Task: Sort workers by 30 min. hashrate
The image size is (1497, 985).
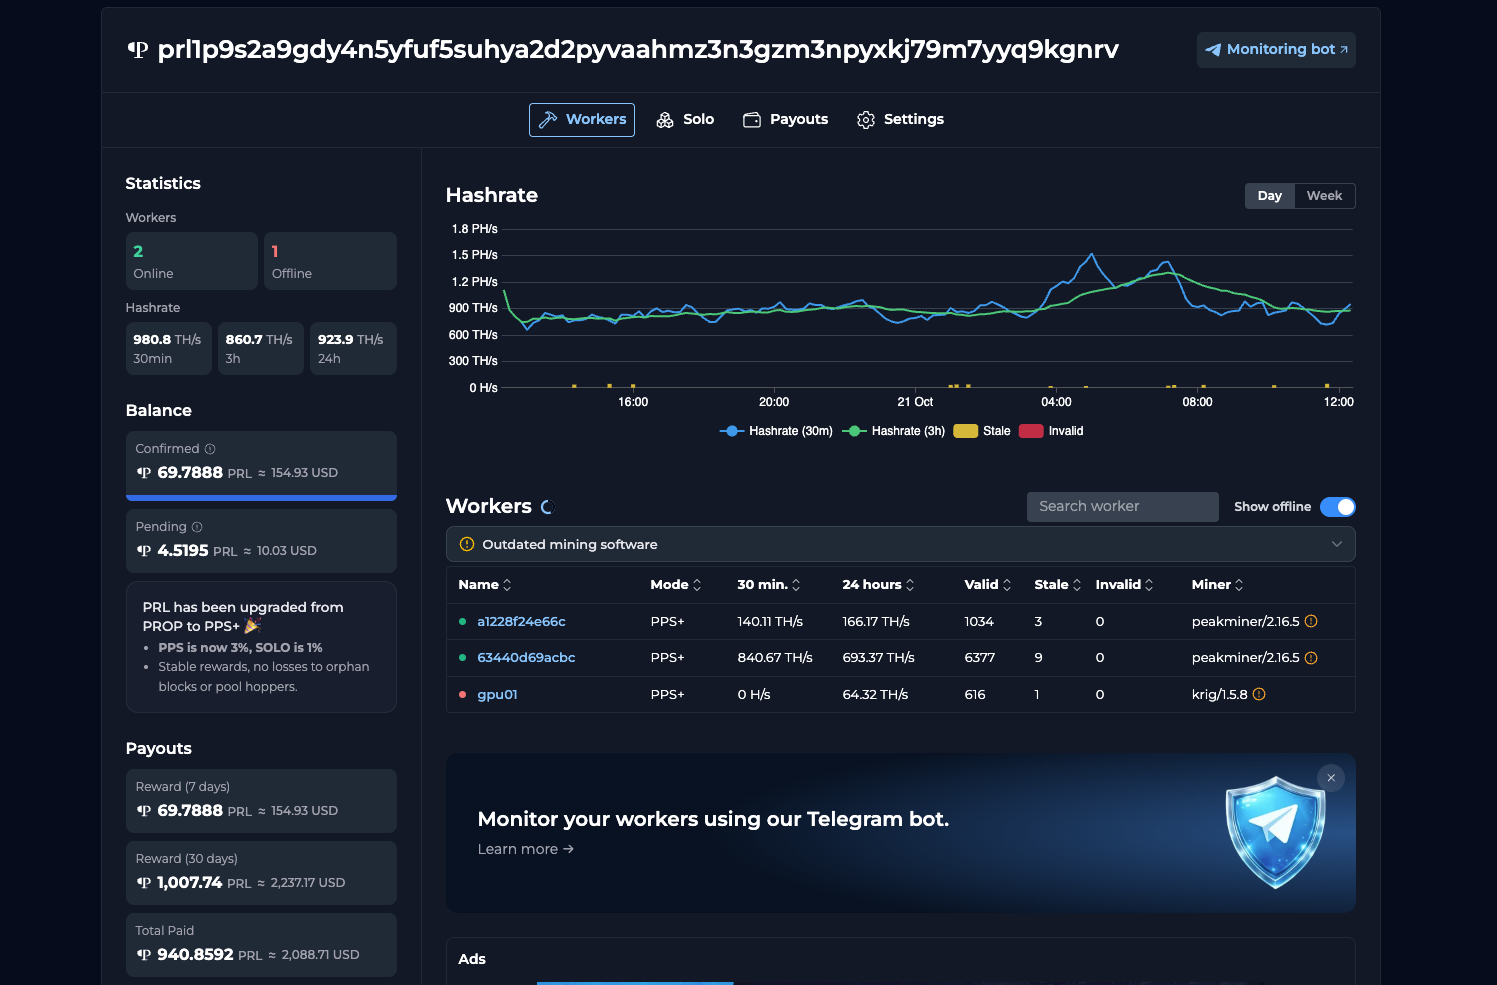Action: point(769,585)
